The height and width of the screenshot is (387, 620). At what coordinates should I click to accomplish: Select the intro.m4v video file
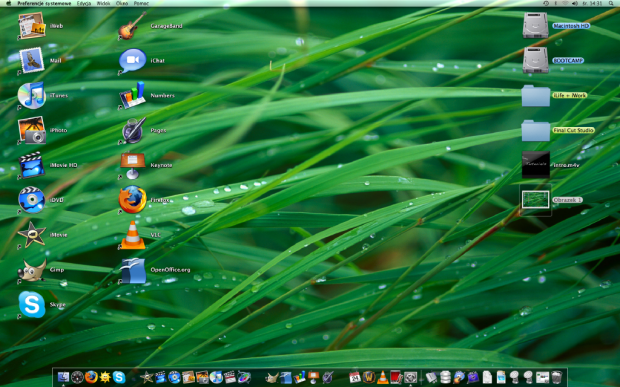point(535,165)
